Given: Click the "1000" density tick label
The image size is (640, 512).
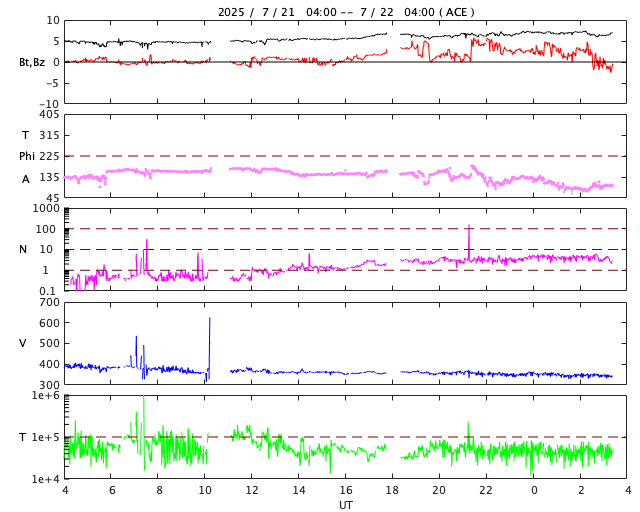Looking at the screenshot, I should (x=46, y=208).
